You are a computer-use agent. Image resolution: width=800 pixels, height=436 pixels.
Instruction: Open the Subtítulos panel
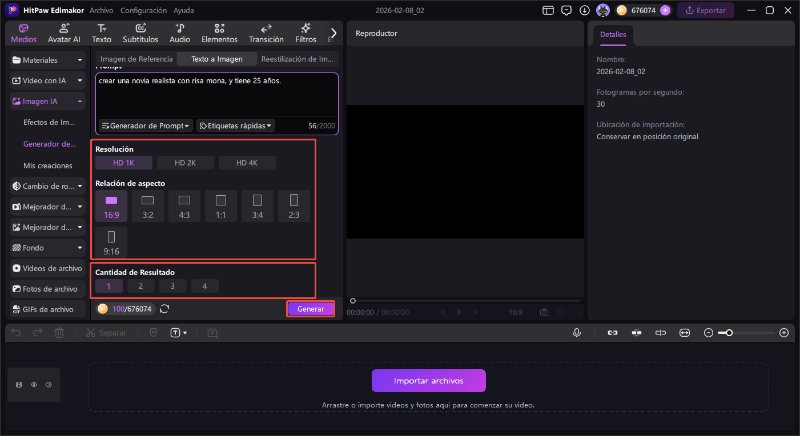pyautogui.click(x=139, y=33)
